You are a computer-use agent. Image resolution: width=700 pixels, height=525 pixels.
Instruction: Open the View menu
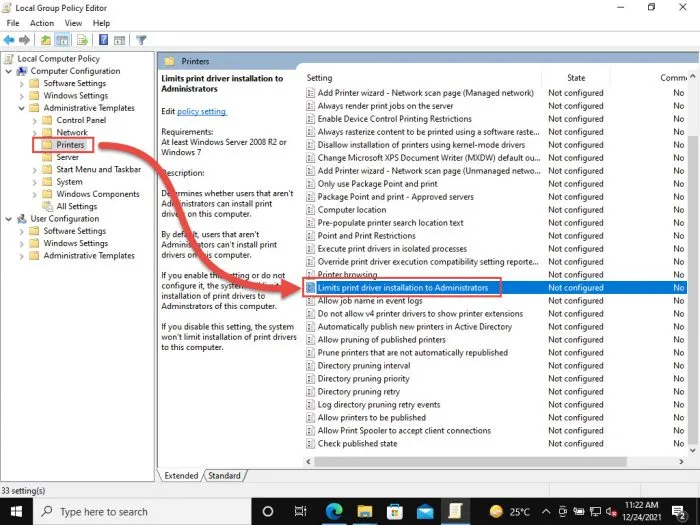click(x=73, y=23)
